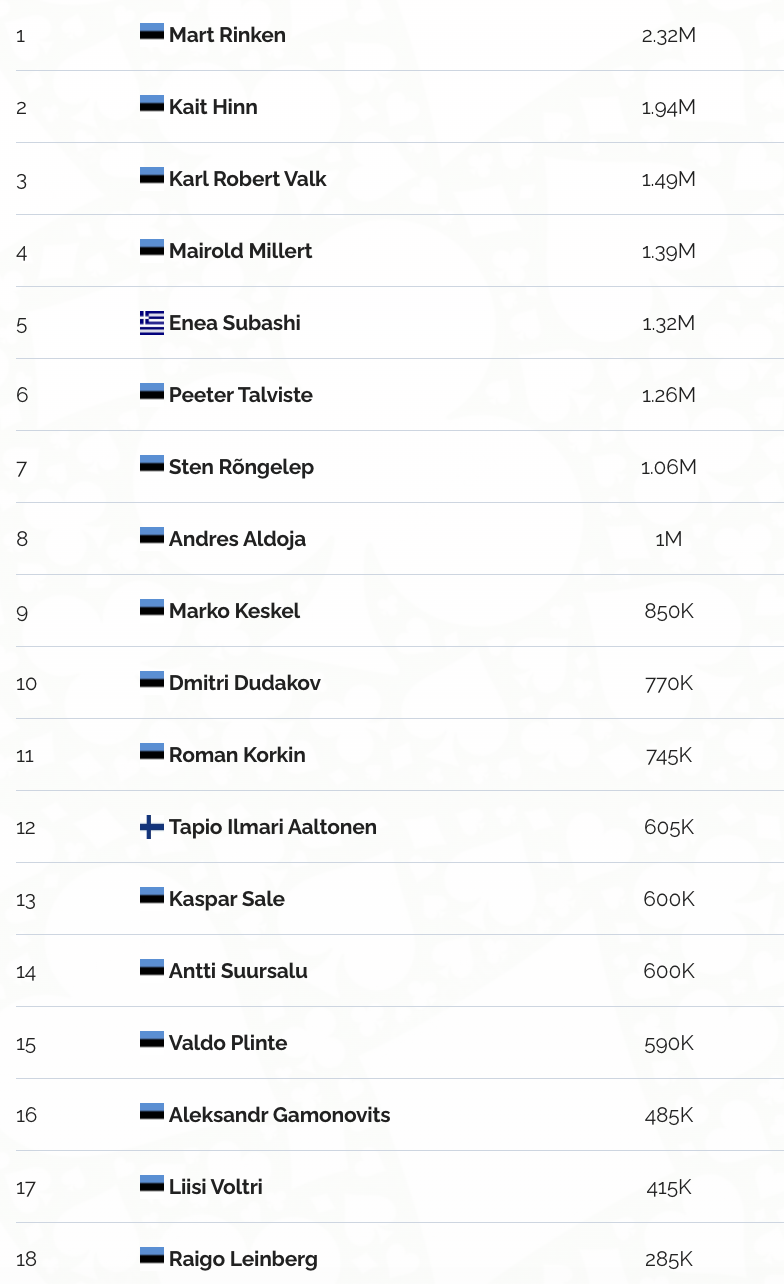Click the flag icon beside Kait Hinn
The width and height of the screenshot is (784, 1284).
click(x=152, y=104)
